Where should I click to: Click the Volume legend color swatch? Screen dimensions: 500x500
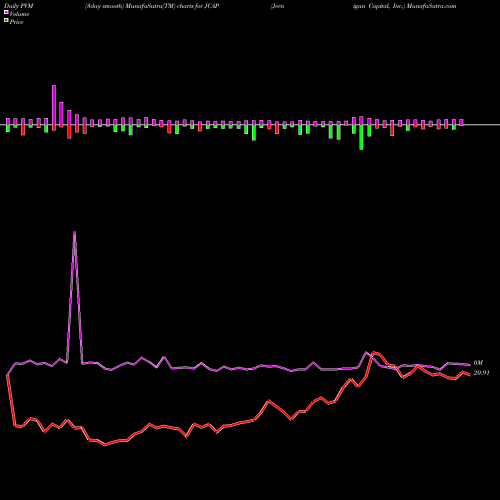6,12
